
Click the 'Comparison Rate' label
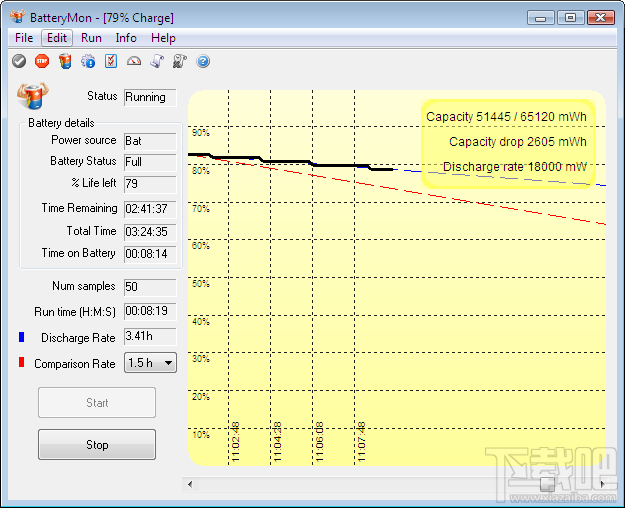pyautogui.click(x=75, y=364)
